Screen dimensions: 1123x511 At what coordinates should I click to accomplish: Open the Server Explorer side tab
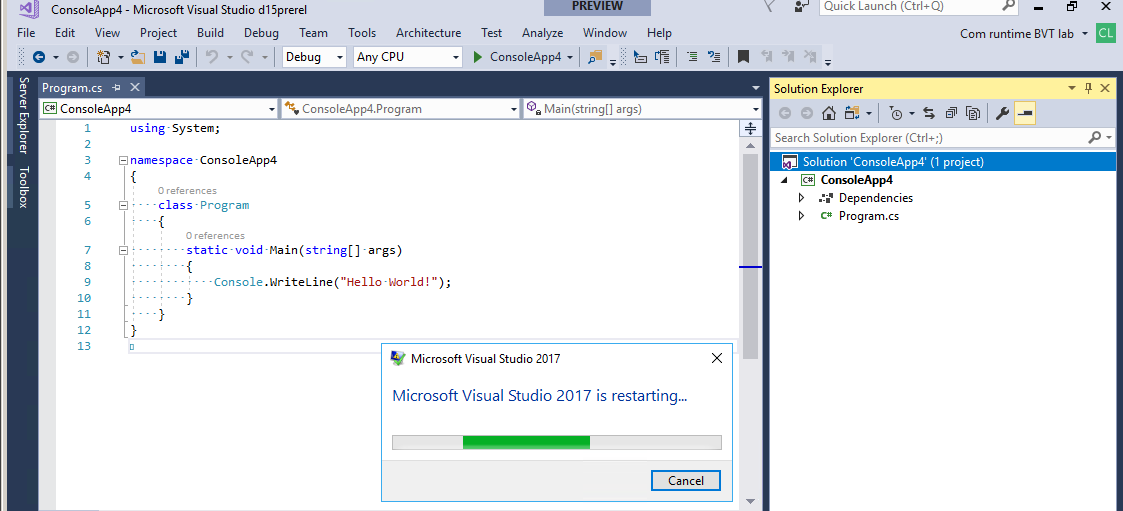tap(23, 115)
